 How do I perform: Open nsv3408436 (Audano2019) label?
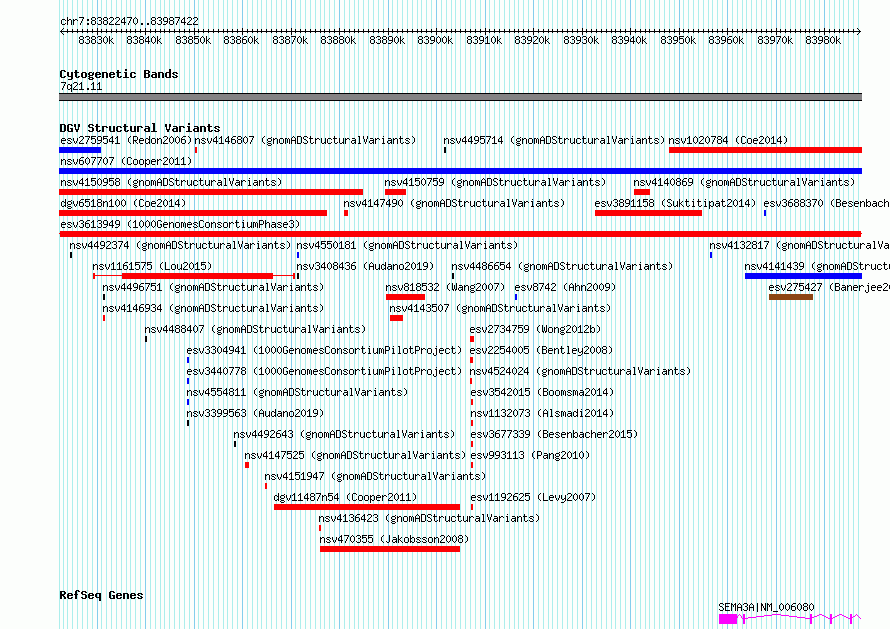point(365,266)
